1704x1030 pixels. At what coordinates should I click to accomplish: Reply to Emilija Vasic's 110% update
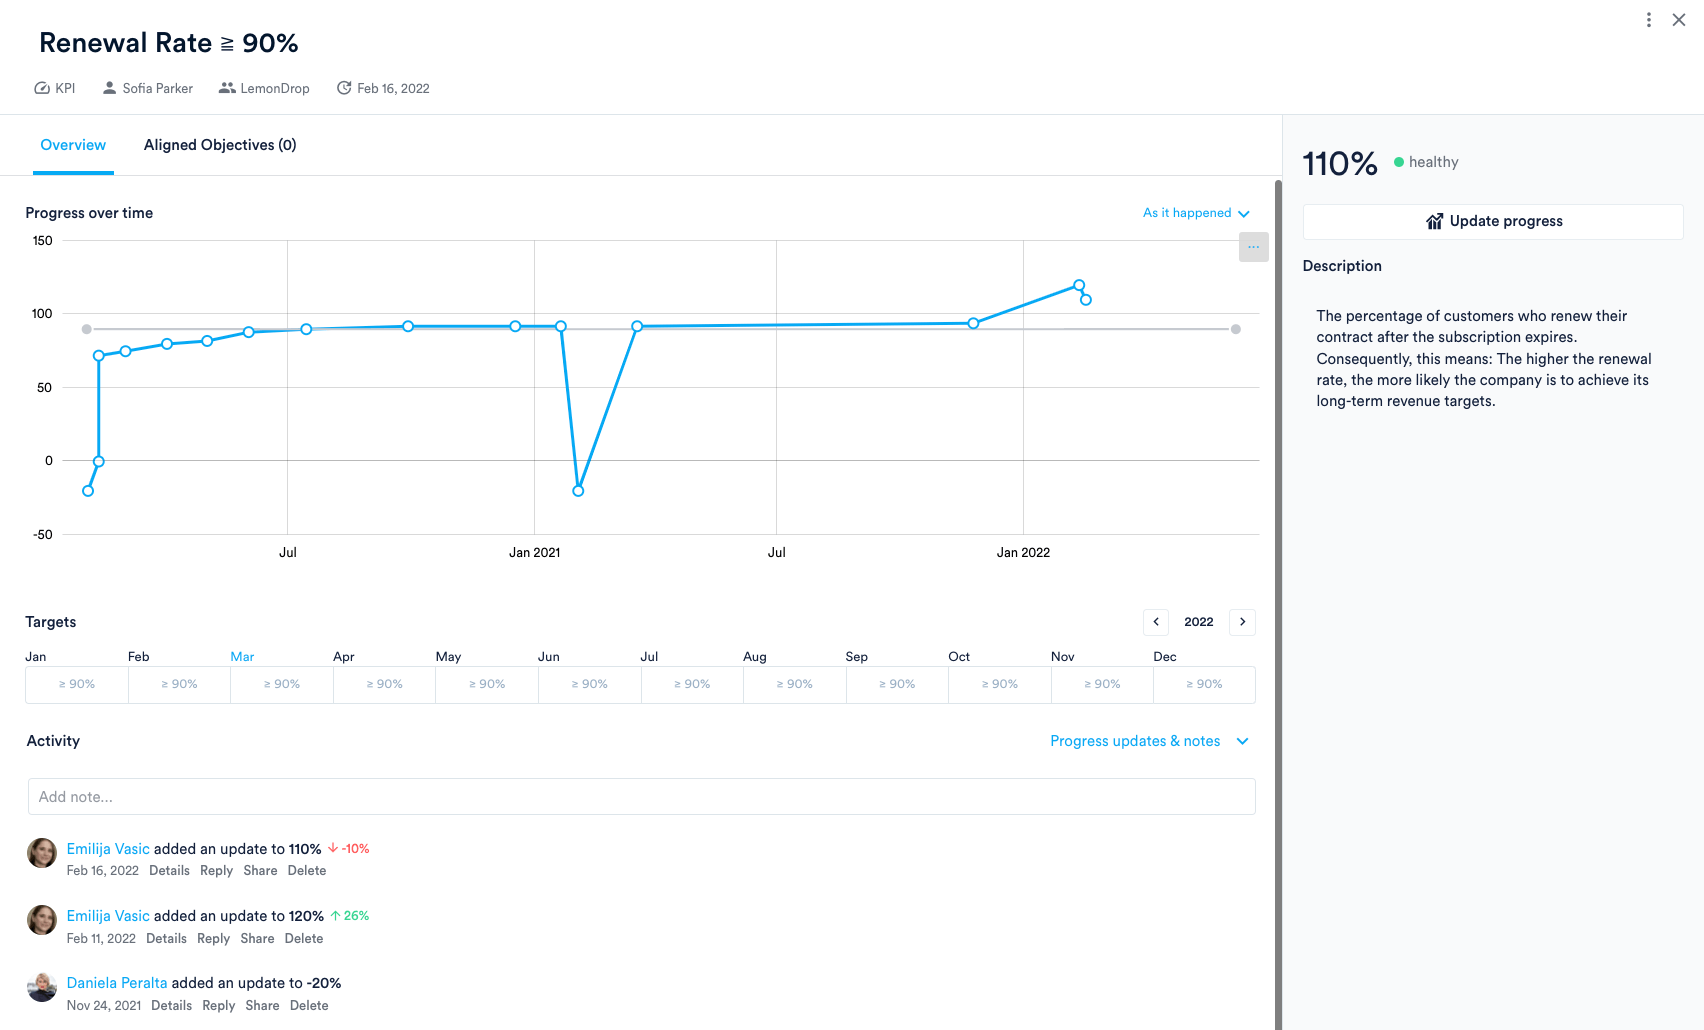(216, 870)
